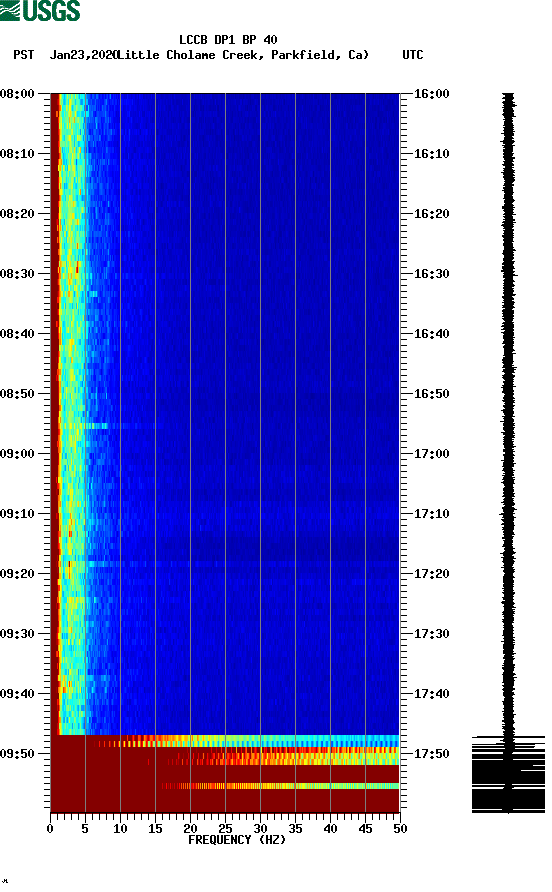Click the 15 Hz frequency axis label
The height and width of the screenshot is (892, 552).
pyautogui.click(x=155, y=829)
